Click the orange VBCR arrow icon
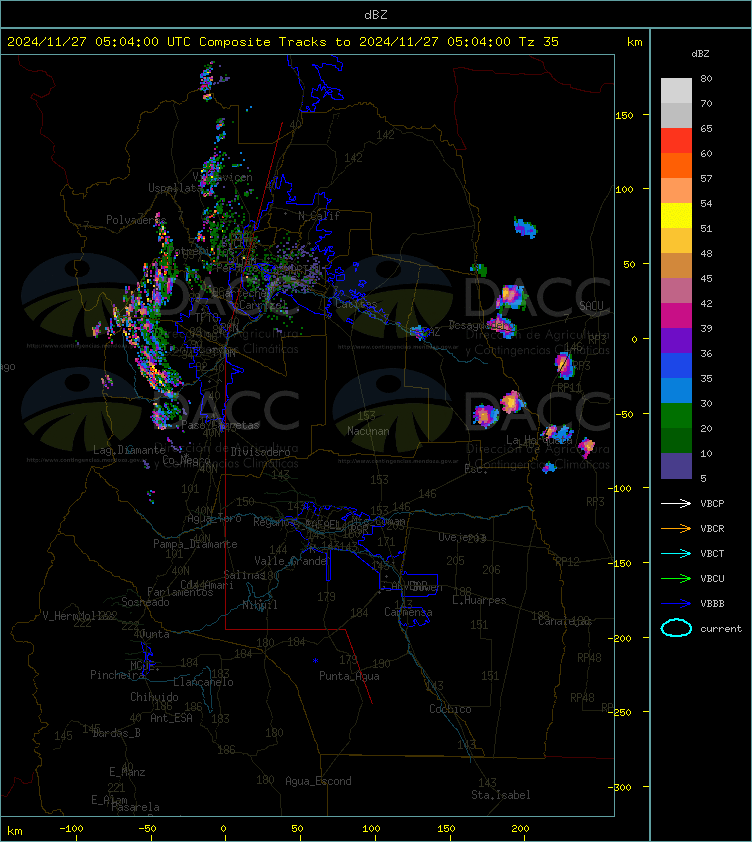This screenshot has height=842, width=752. coord(676,528)
